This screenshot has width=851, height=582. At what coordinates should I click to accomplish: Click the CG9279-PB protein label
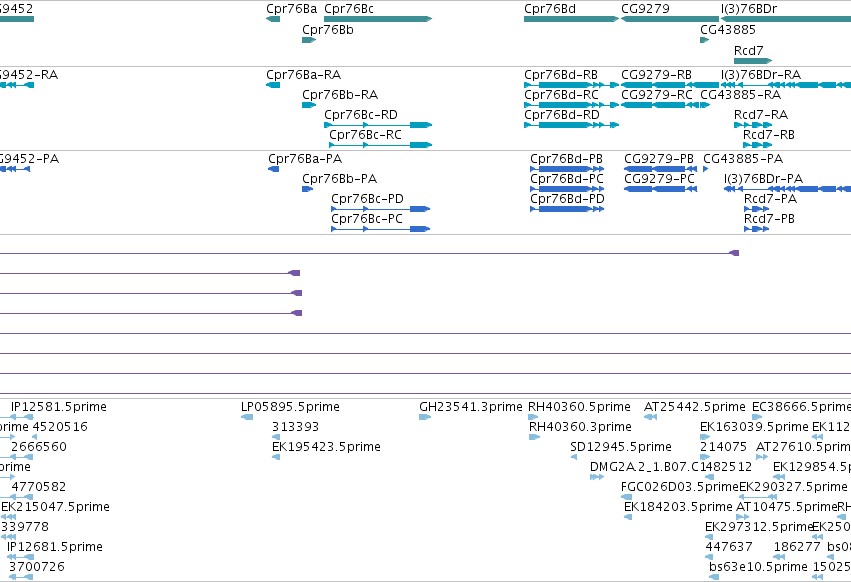tap(659, 159)
